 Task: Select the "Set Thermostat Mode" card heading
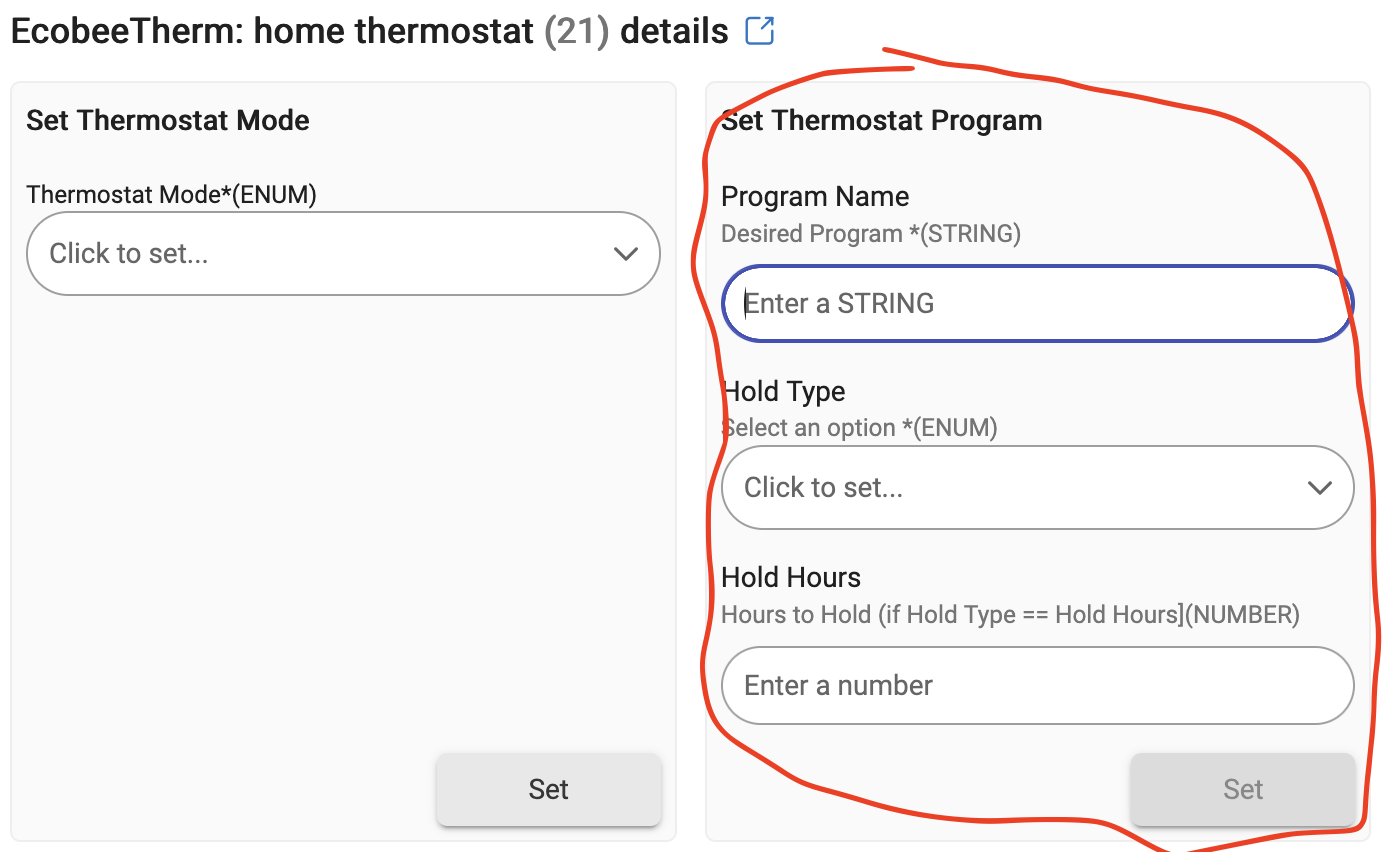(x=168, y=121)
